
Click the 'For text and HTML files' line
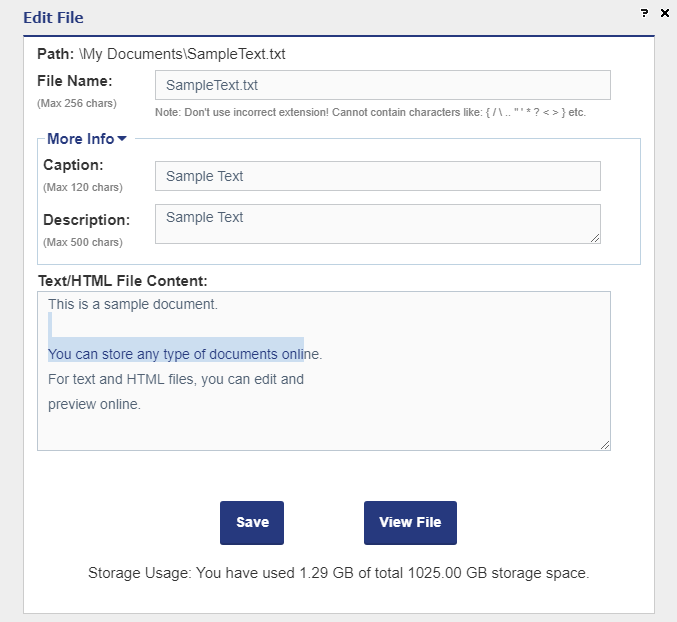176,379
